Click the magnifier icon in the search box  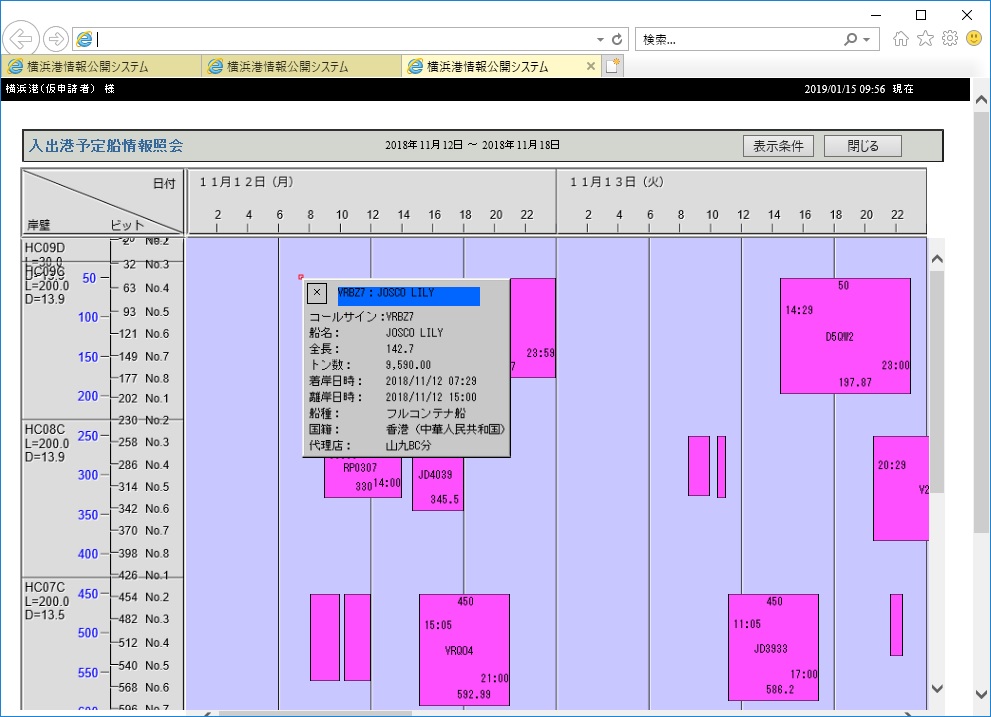(x=851, y=39)
